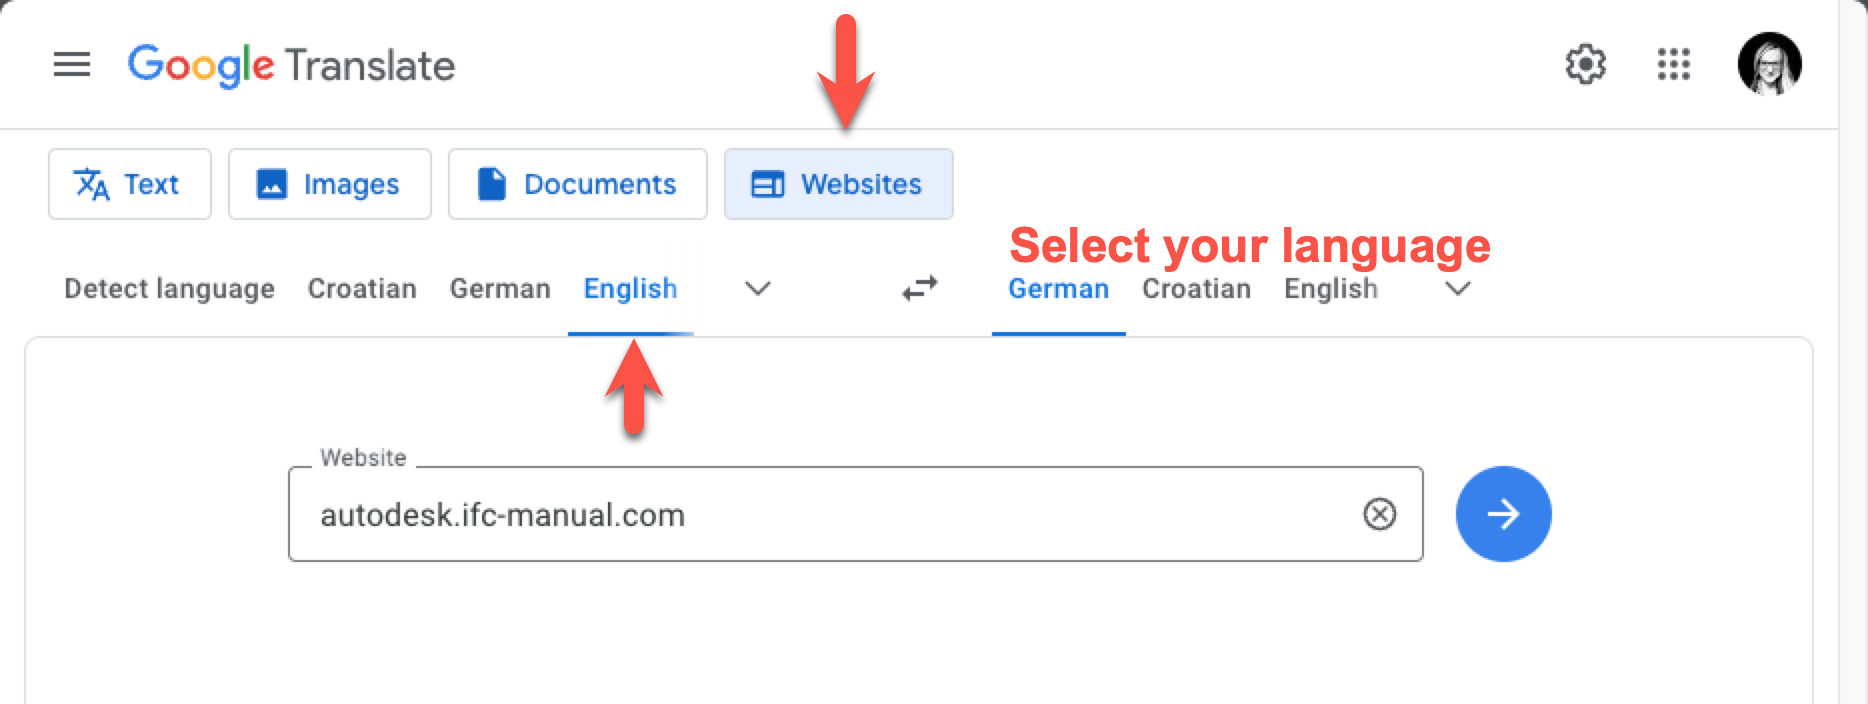Choose Croatian as source language
Image resolution: width=1868 pixels, height=704 pixels.
pyautogui.click(x=362, y=288)
